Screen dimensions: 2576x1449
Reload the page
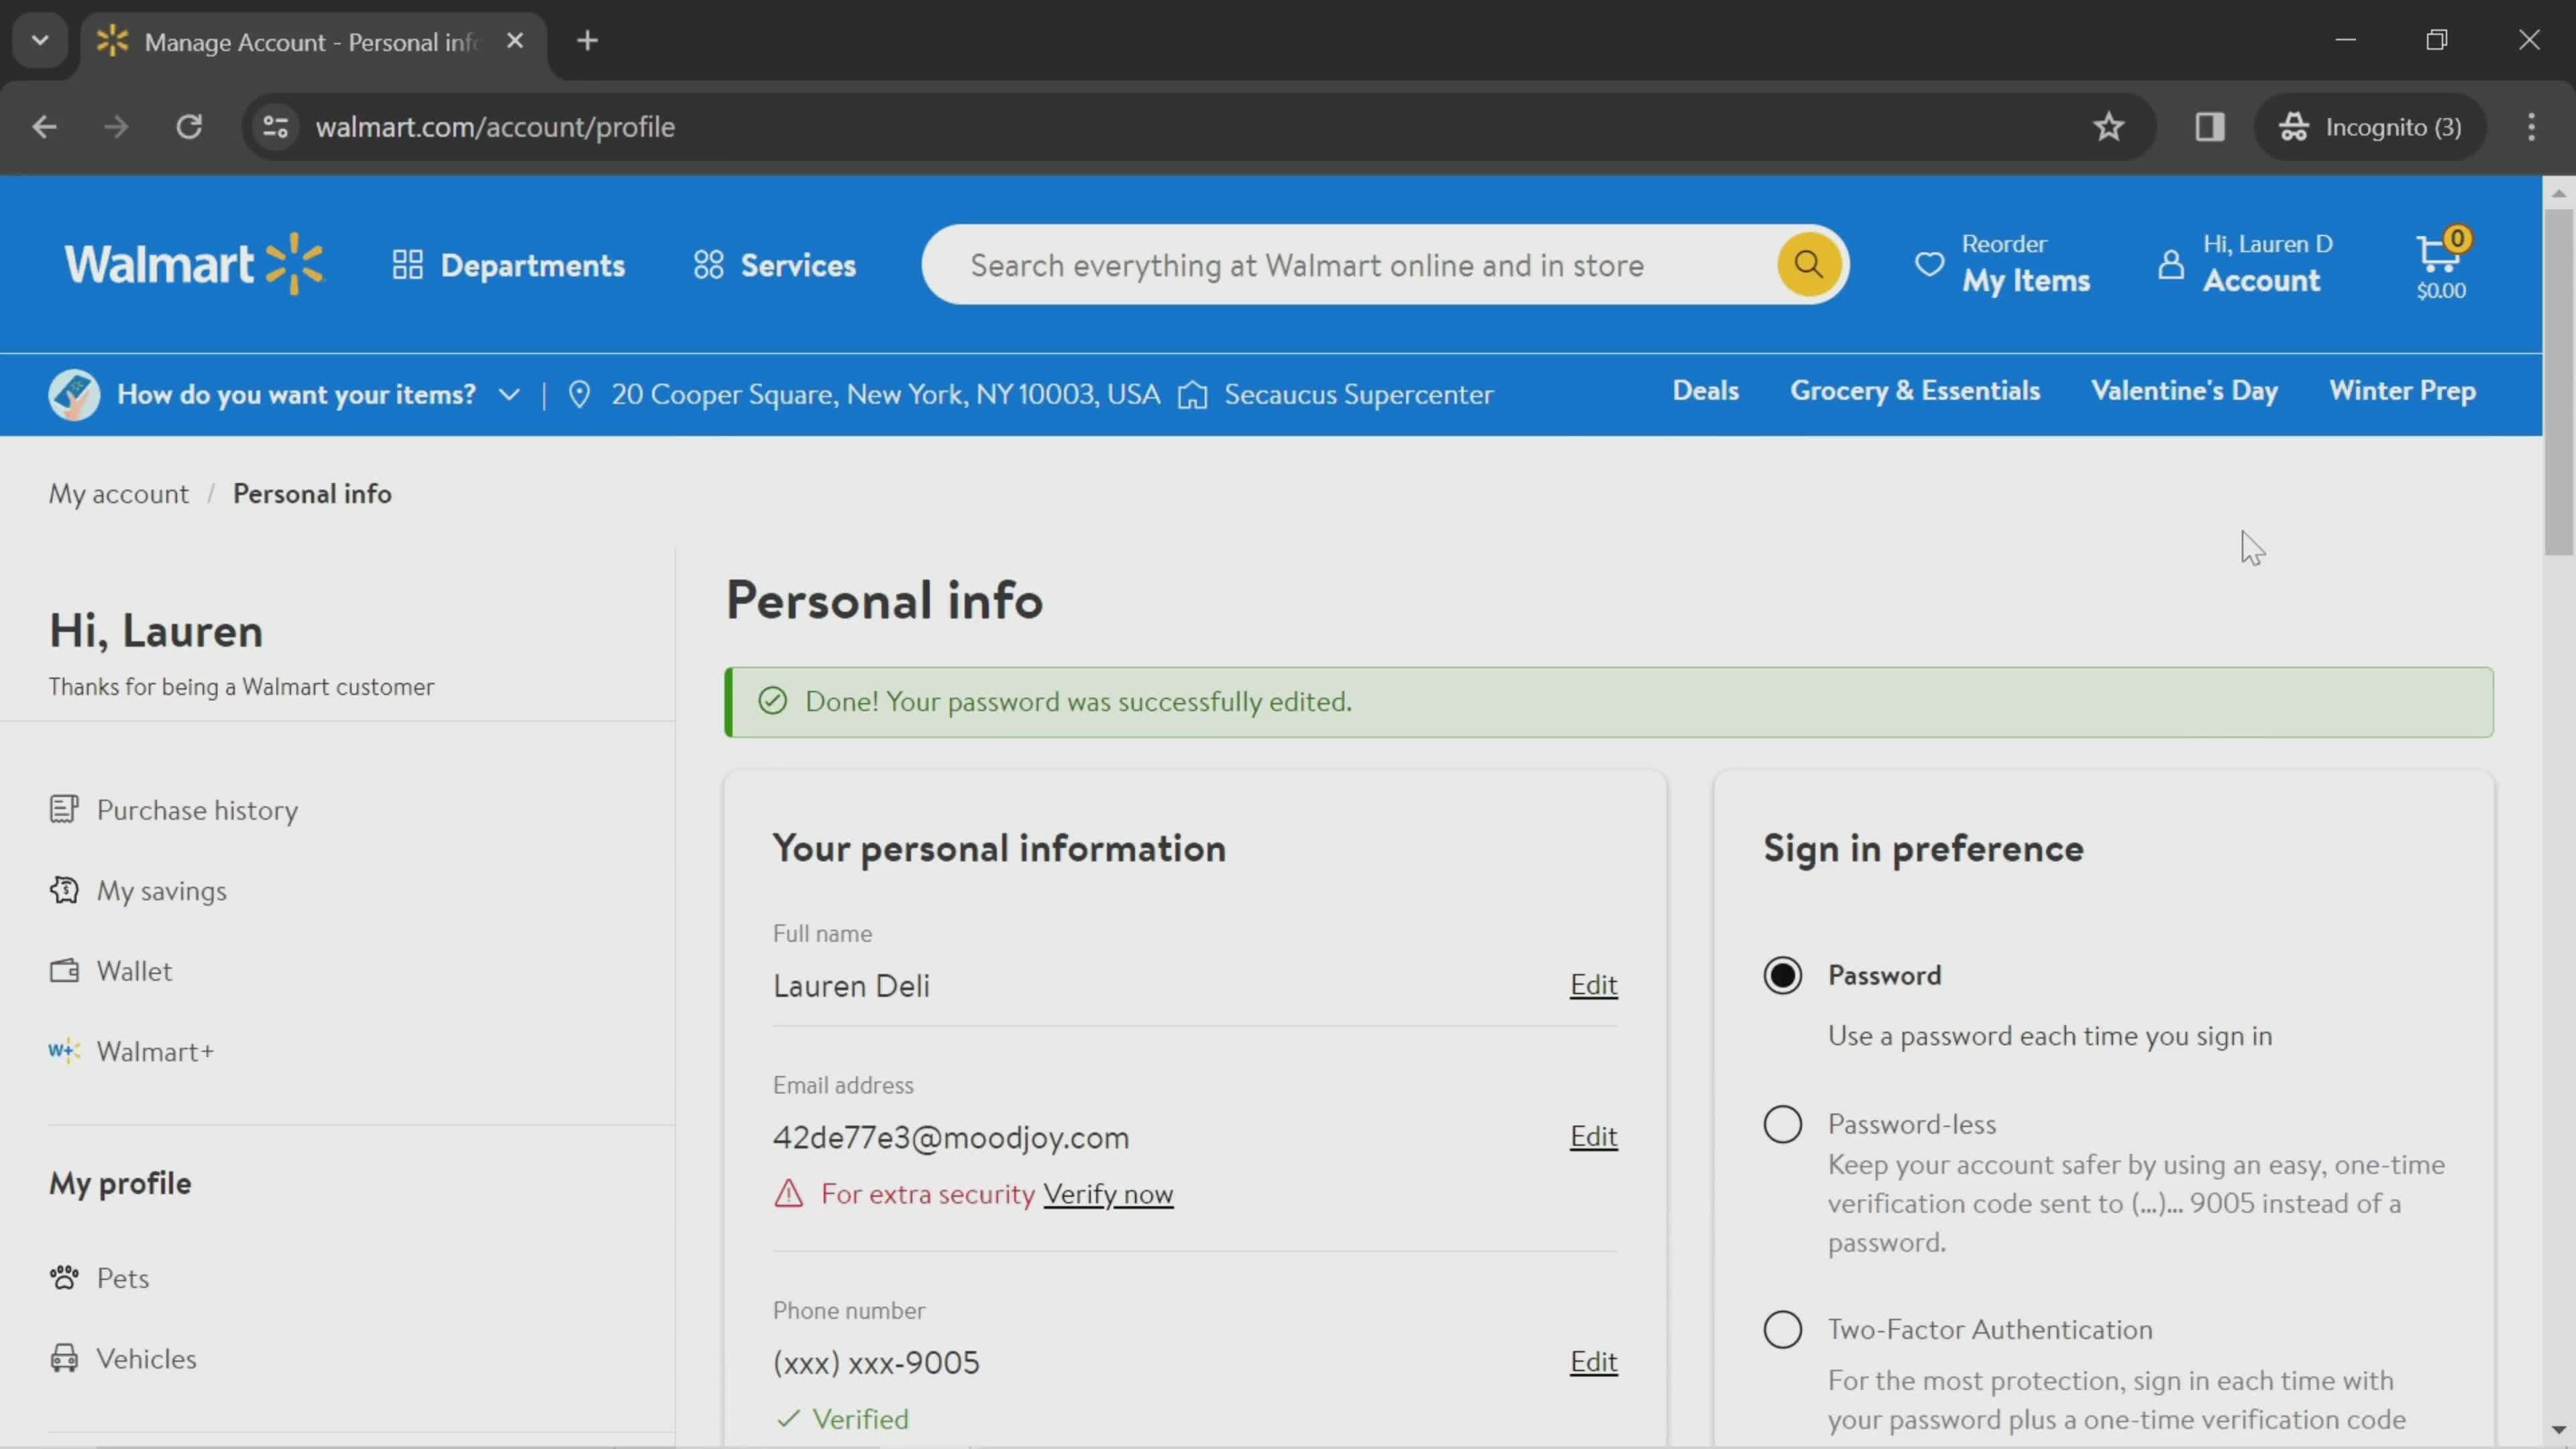(x=189, y=127)
